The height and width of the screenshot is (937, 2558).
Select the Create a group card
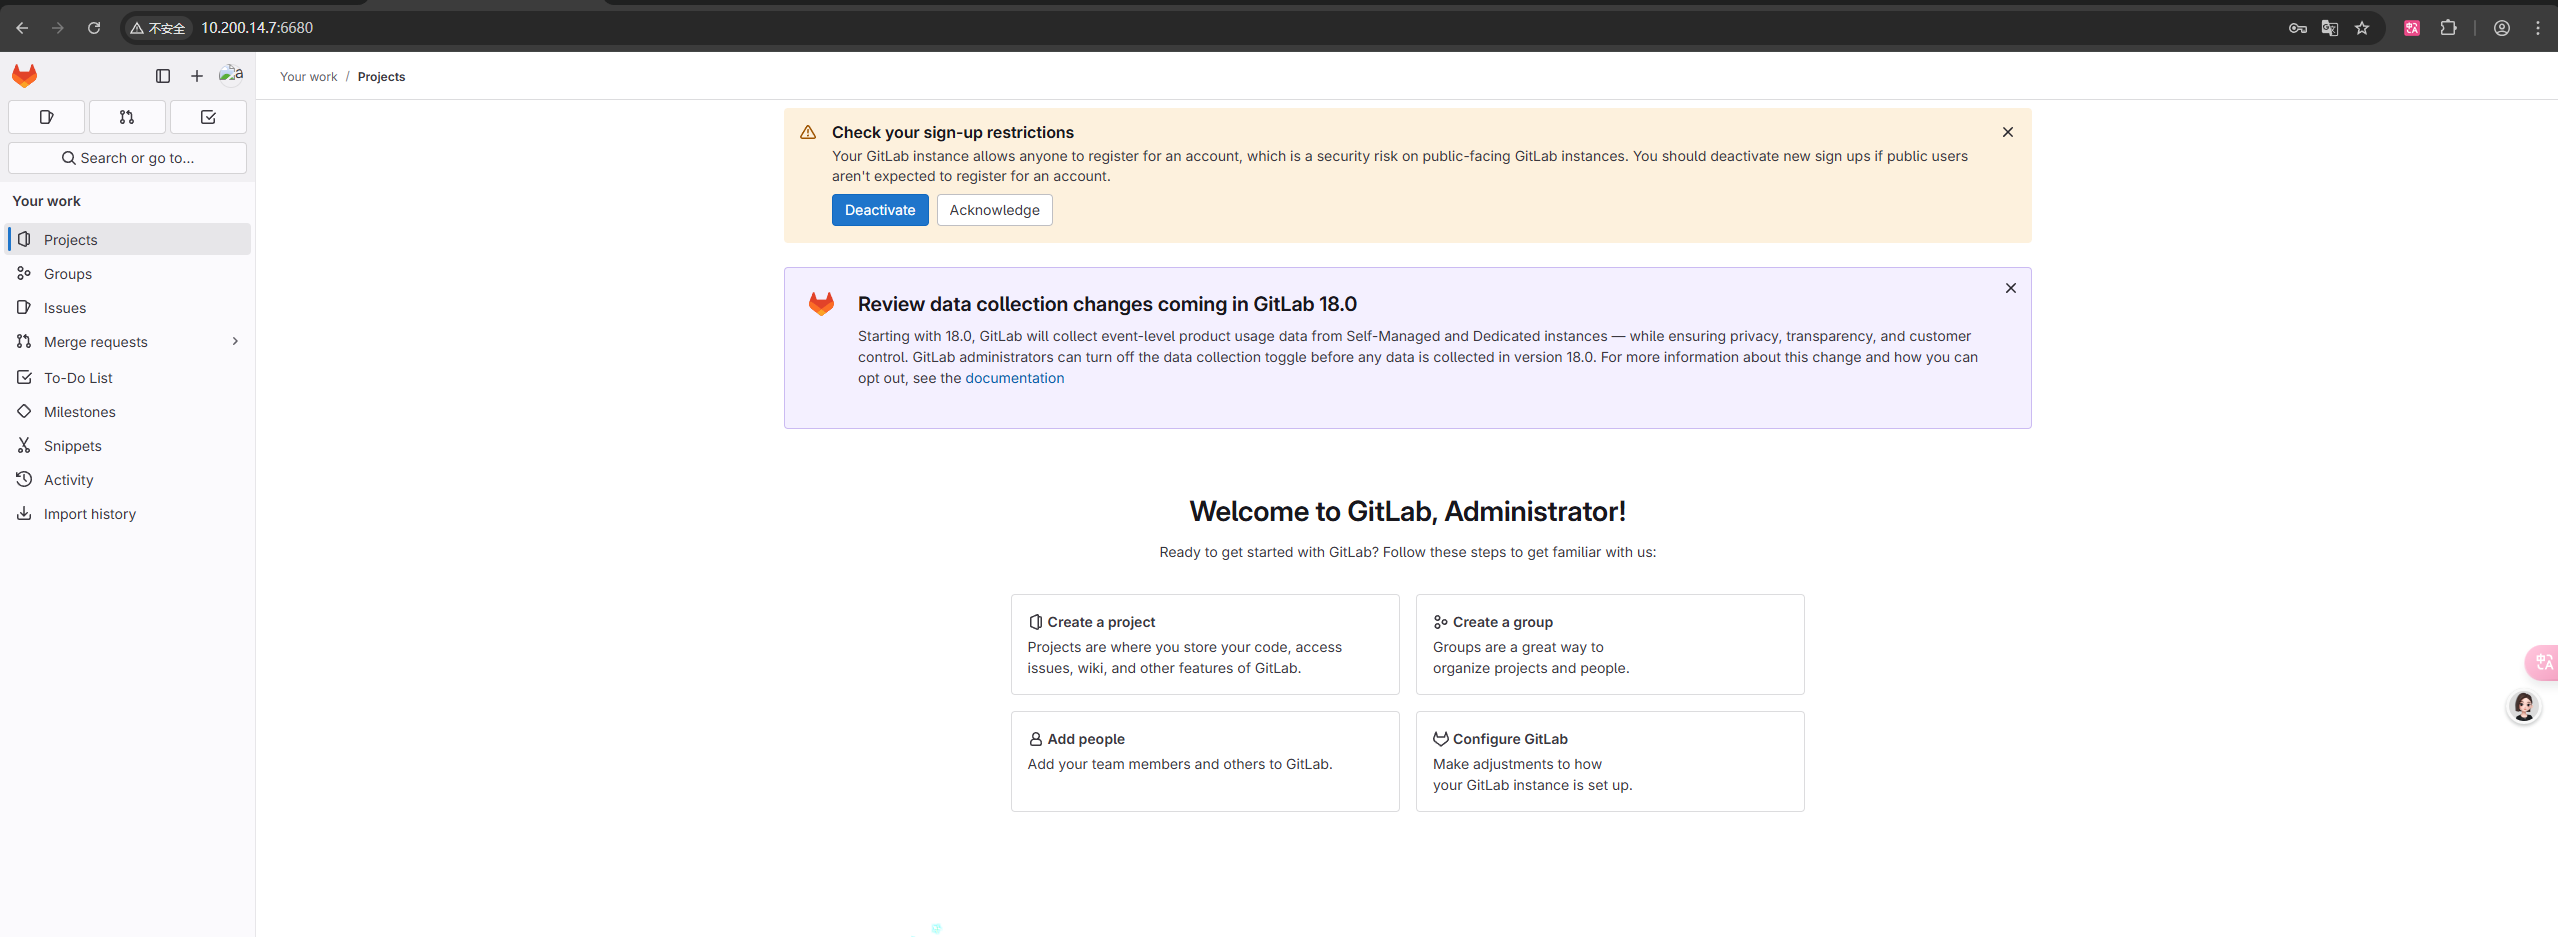point(1610,645)
